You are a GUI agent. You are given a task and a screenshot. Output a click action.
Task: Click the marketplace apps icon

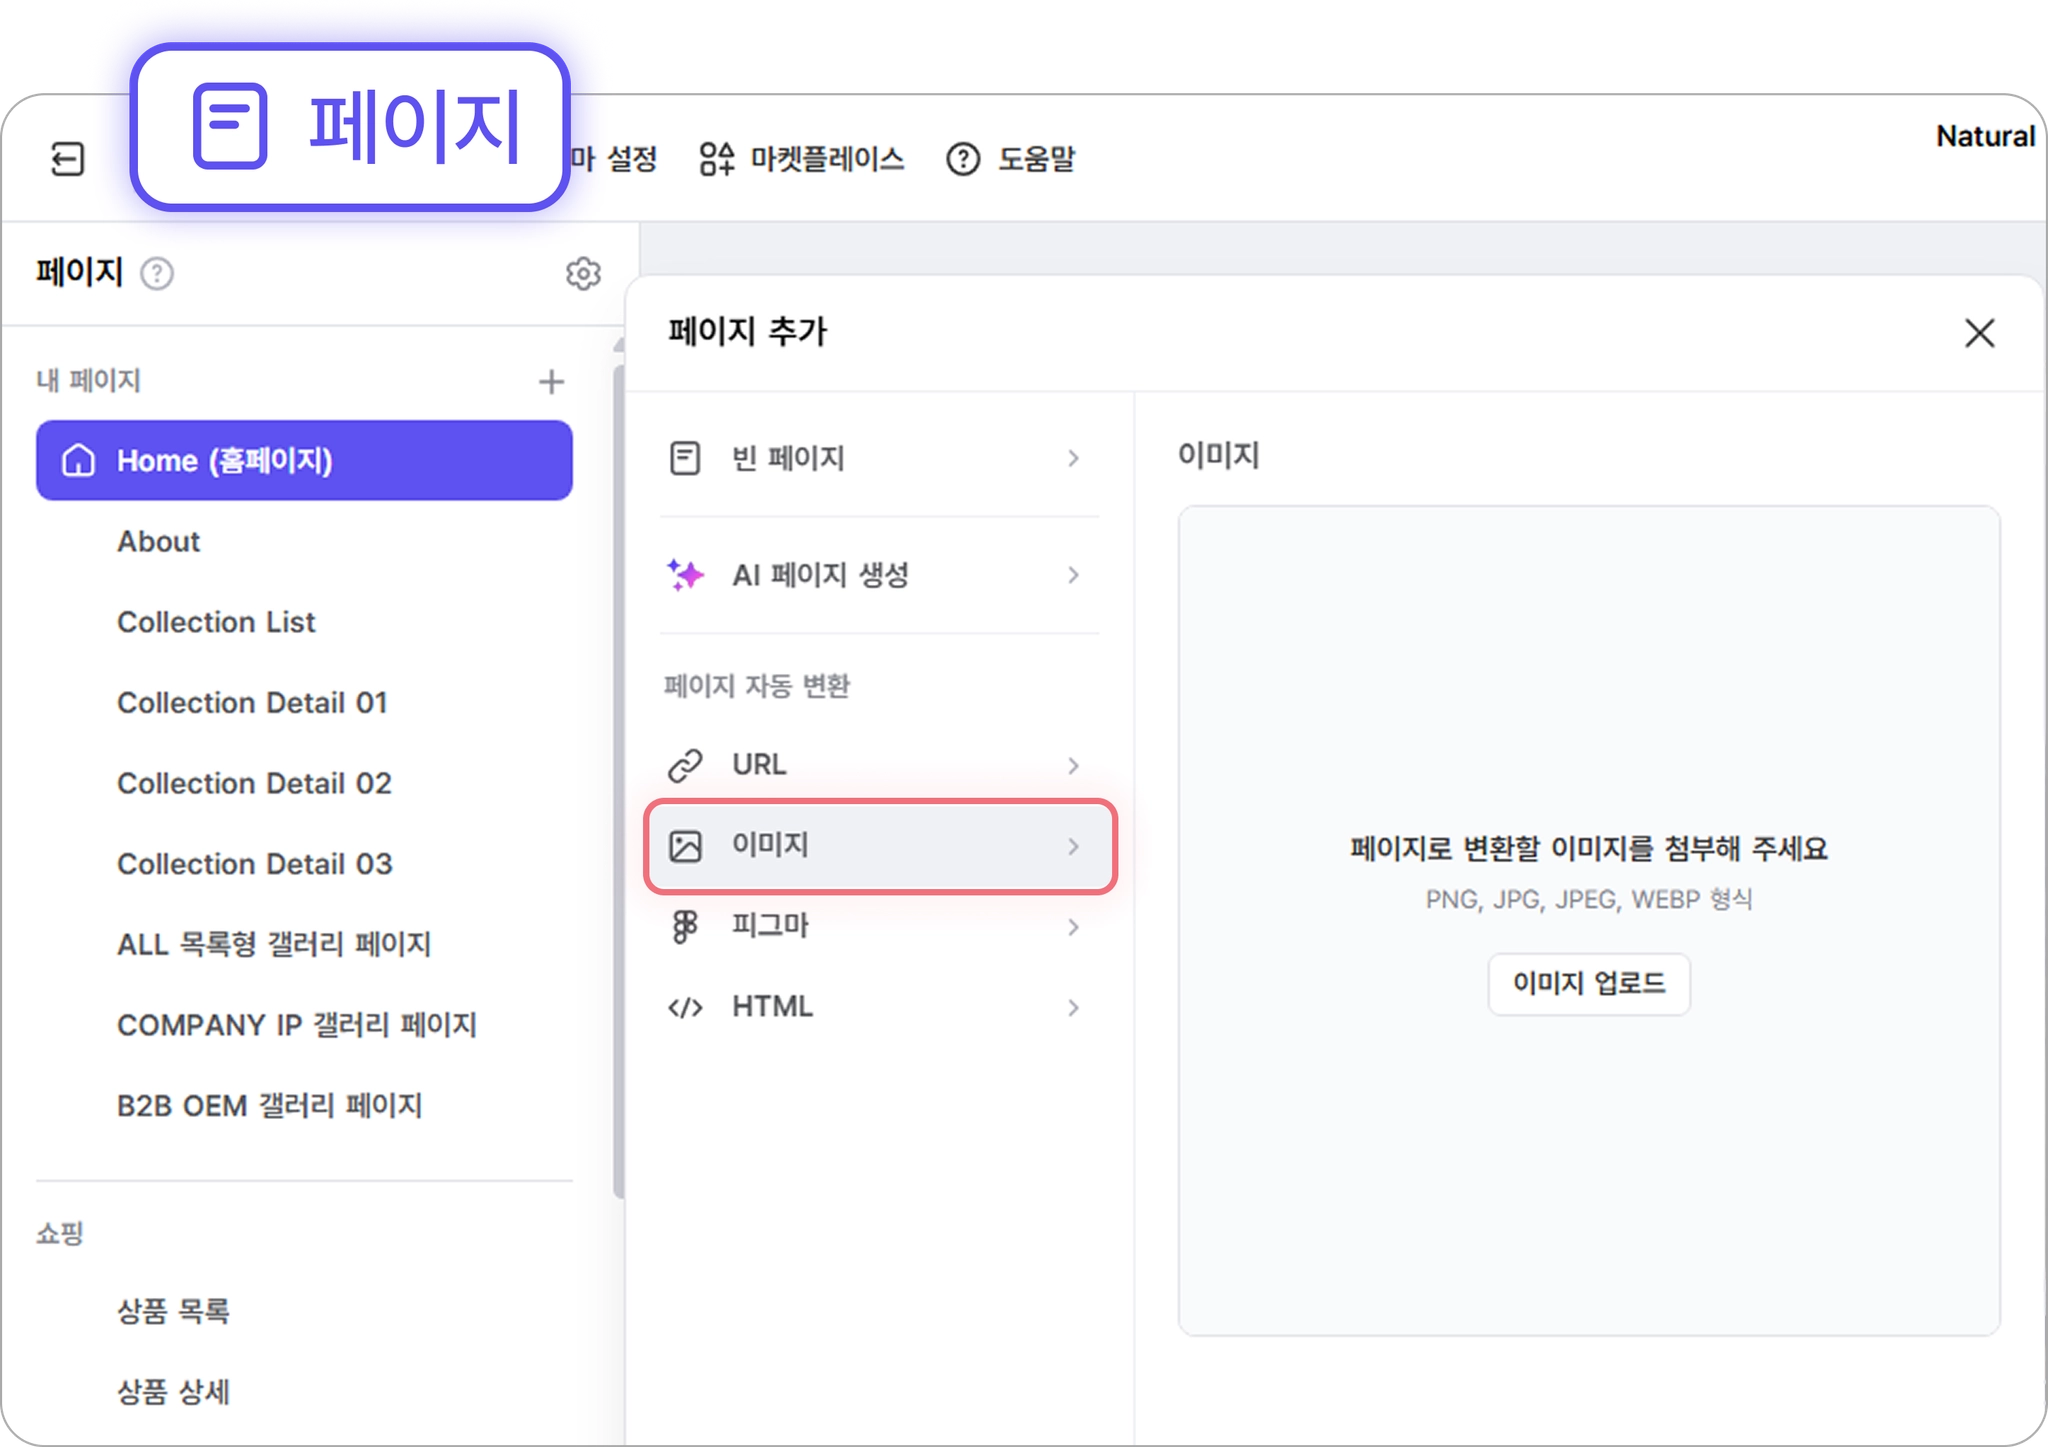(717, 158)
